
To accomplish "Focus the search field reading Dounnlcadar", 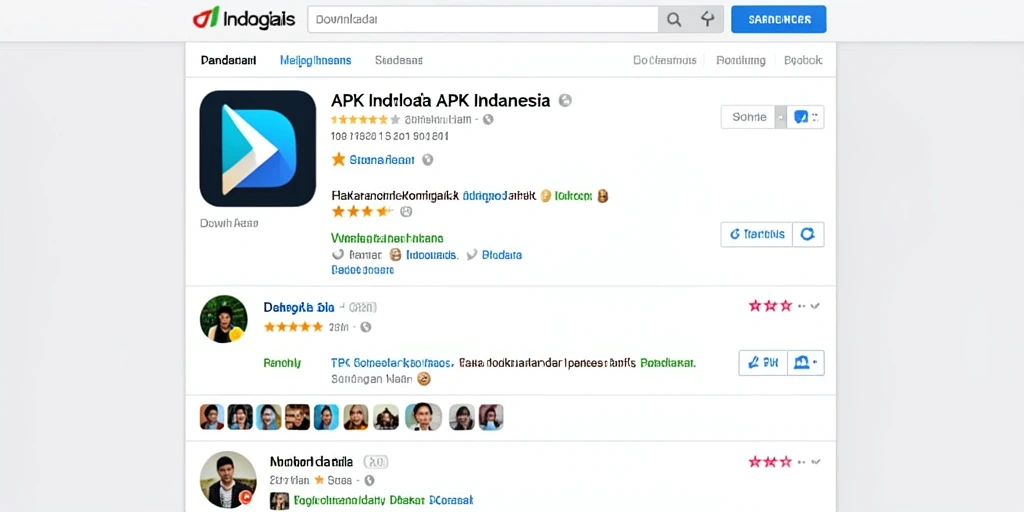I will [x=483, y=20].
